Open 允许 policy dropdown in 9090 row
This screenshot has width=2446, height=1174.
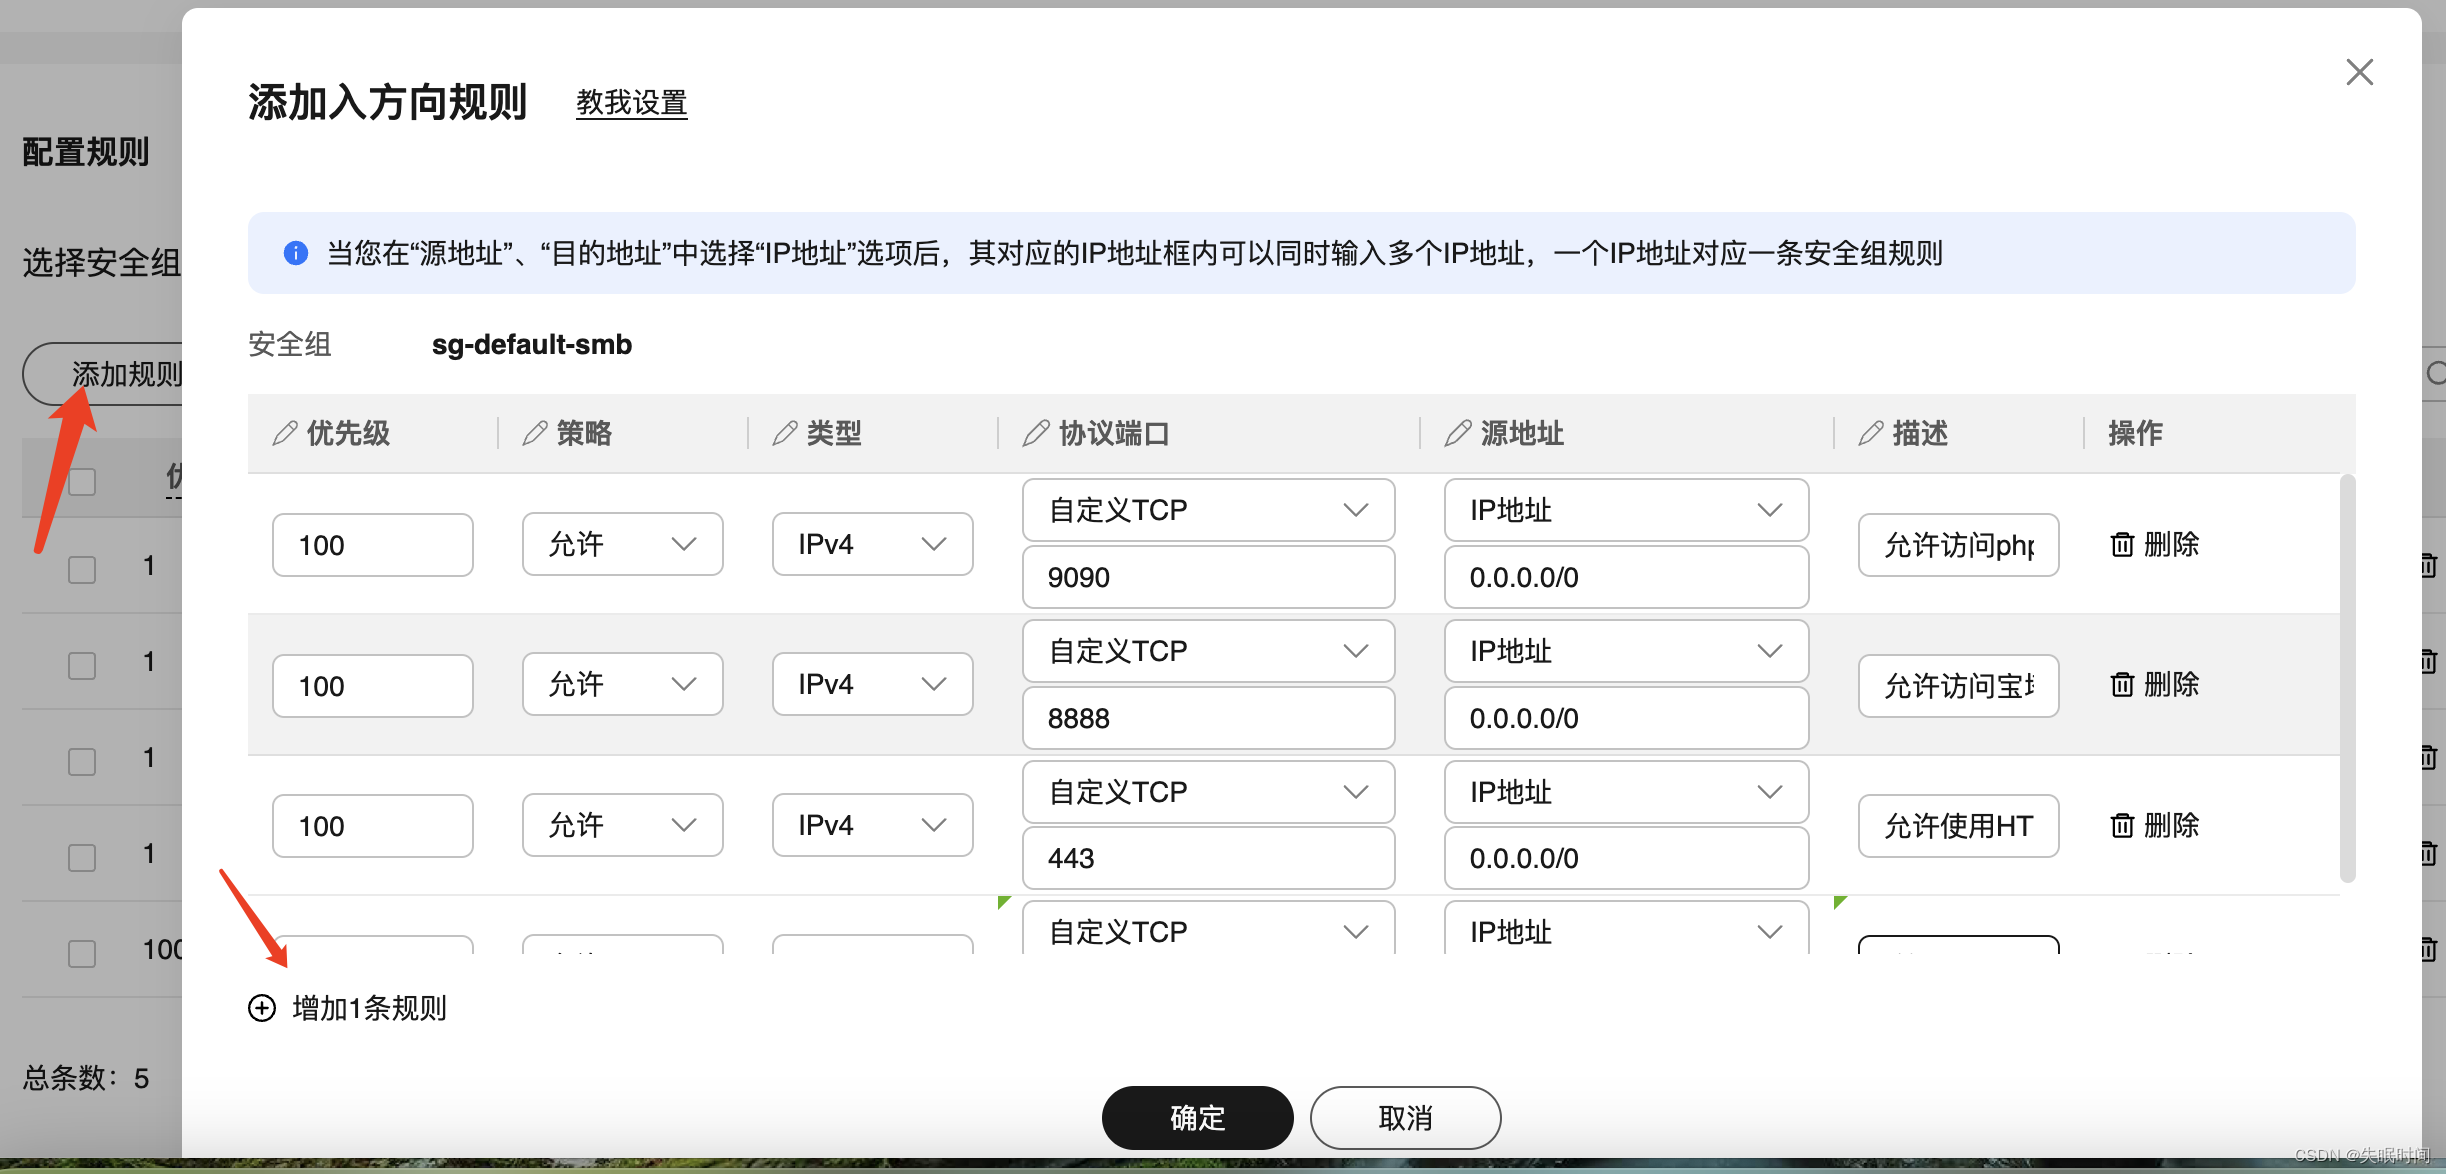point(623,544)
